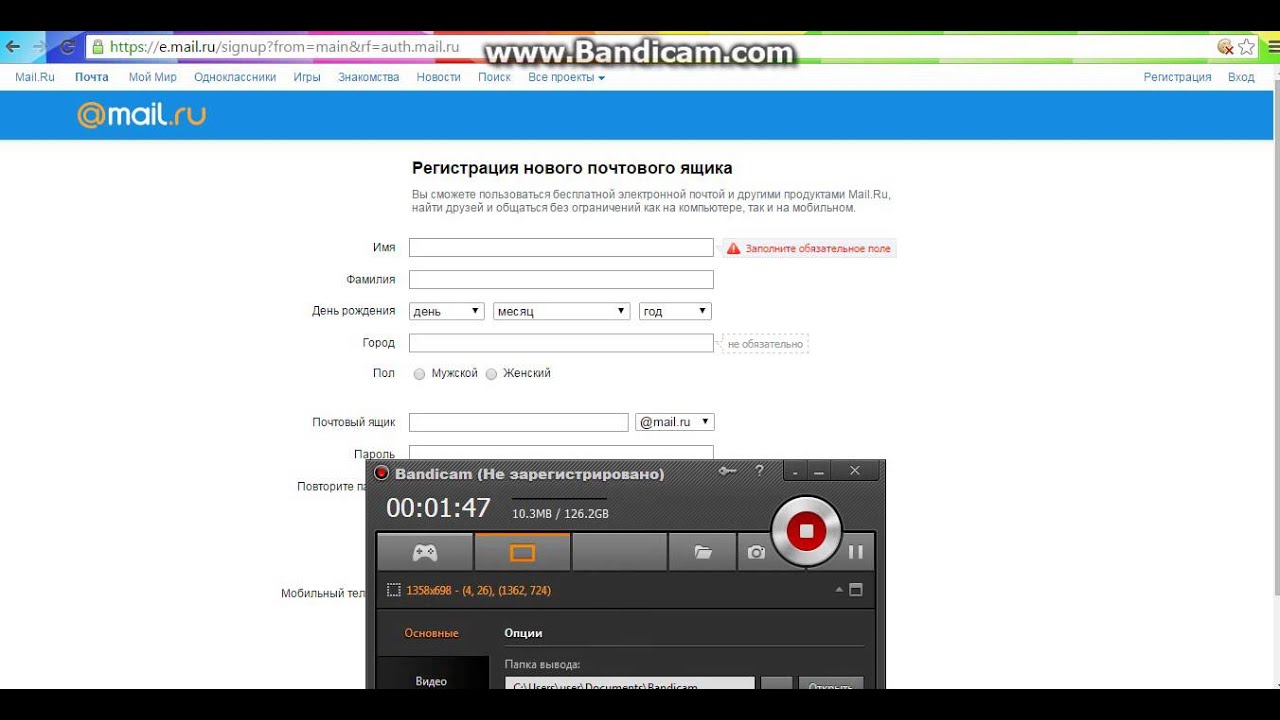1280x720 pixels.
Task: Click the Город input field
Action: [x=561, y=343]
